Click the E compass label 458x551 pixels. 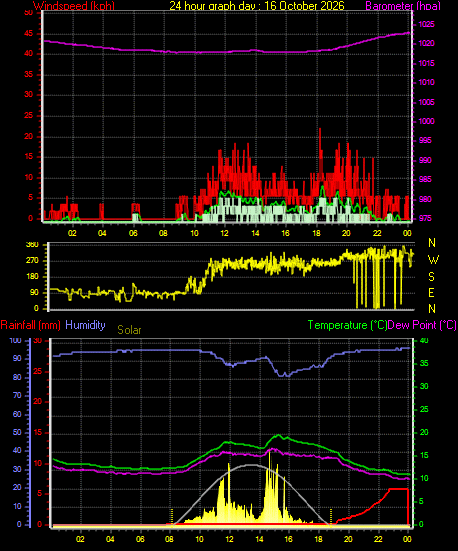[432, 292]
